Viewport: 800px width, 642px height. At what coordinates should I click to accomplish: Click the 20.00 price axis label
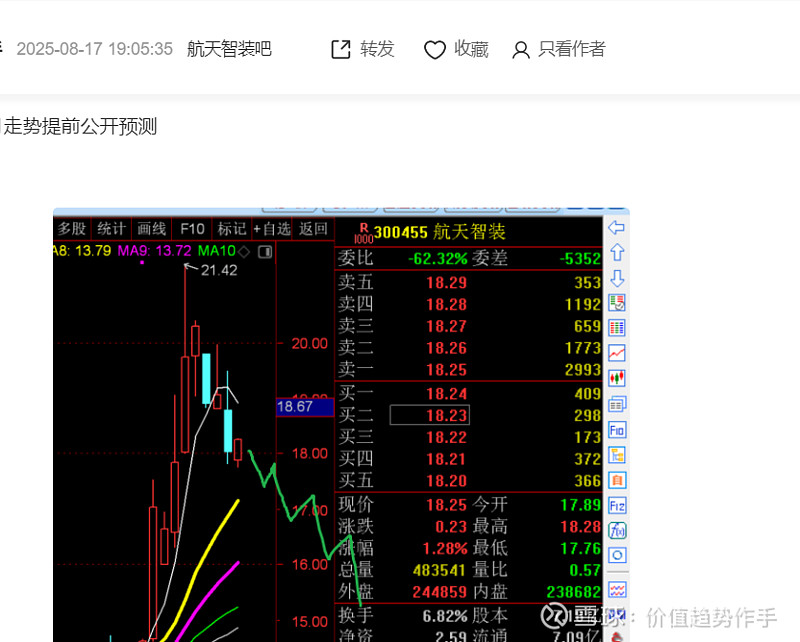[x=309, y=343]
